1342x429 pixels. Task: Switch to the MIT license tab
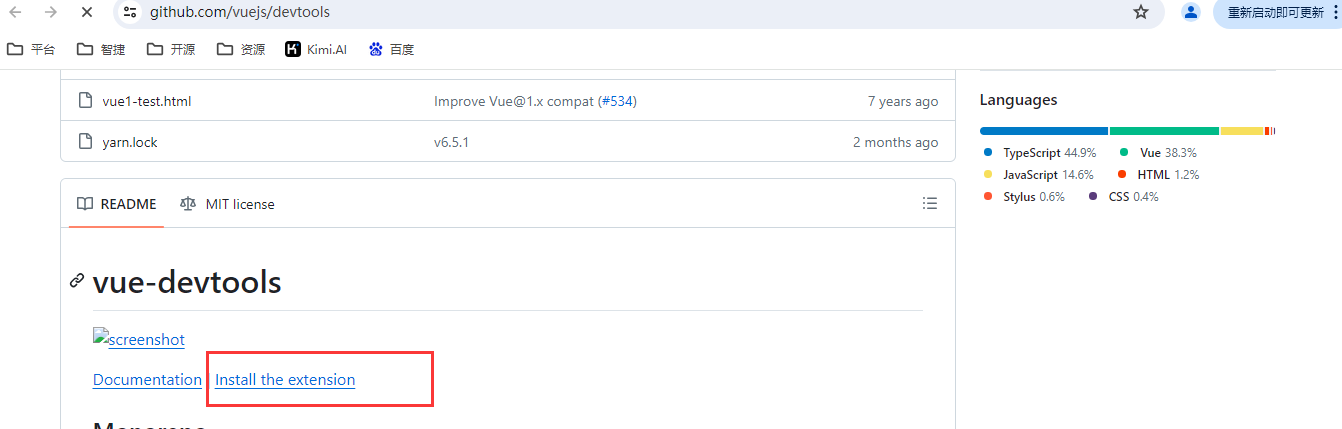click(227, 204)
